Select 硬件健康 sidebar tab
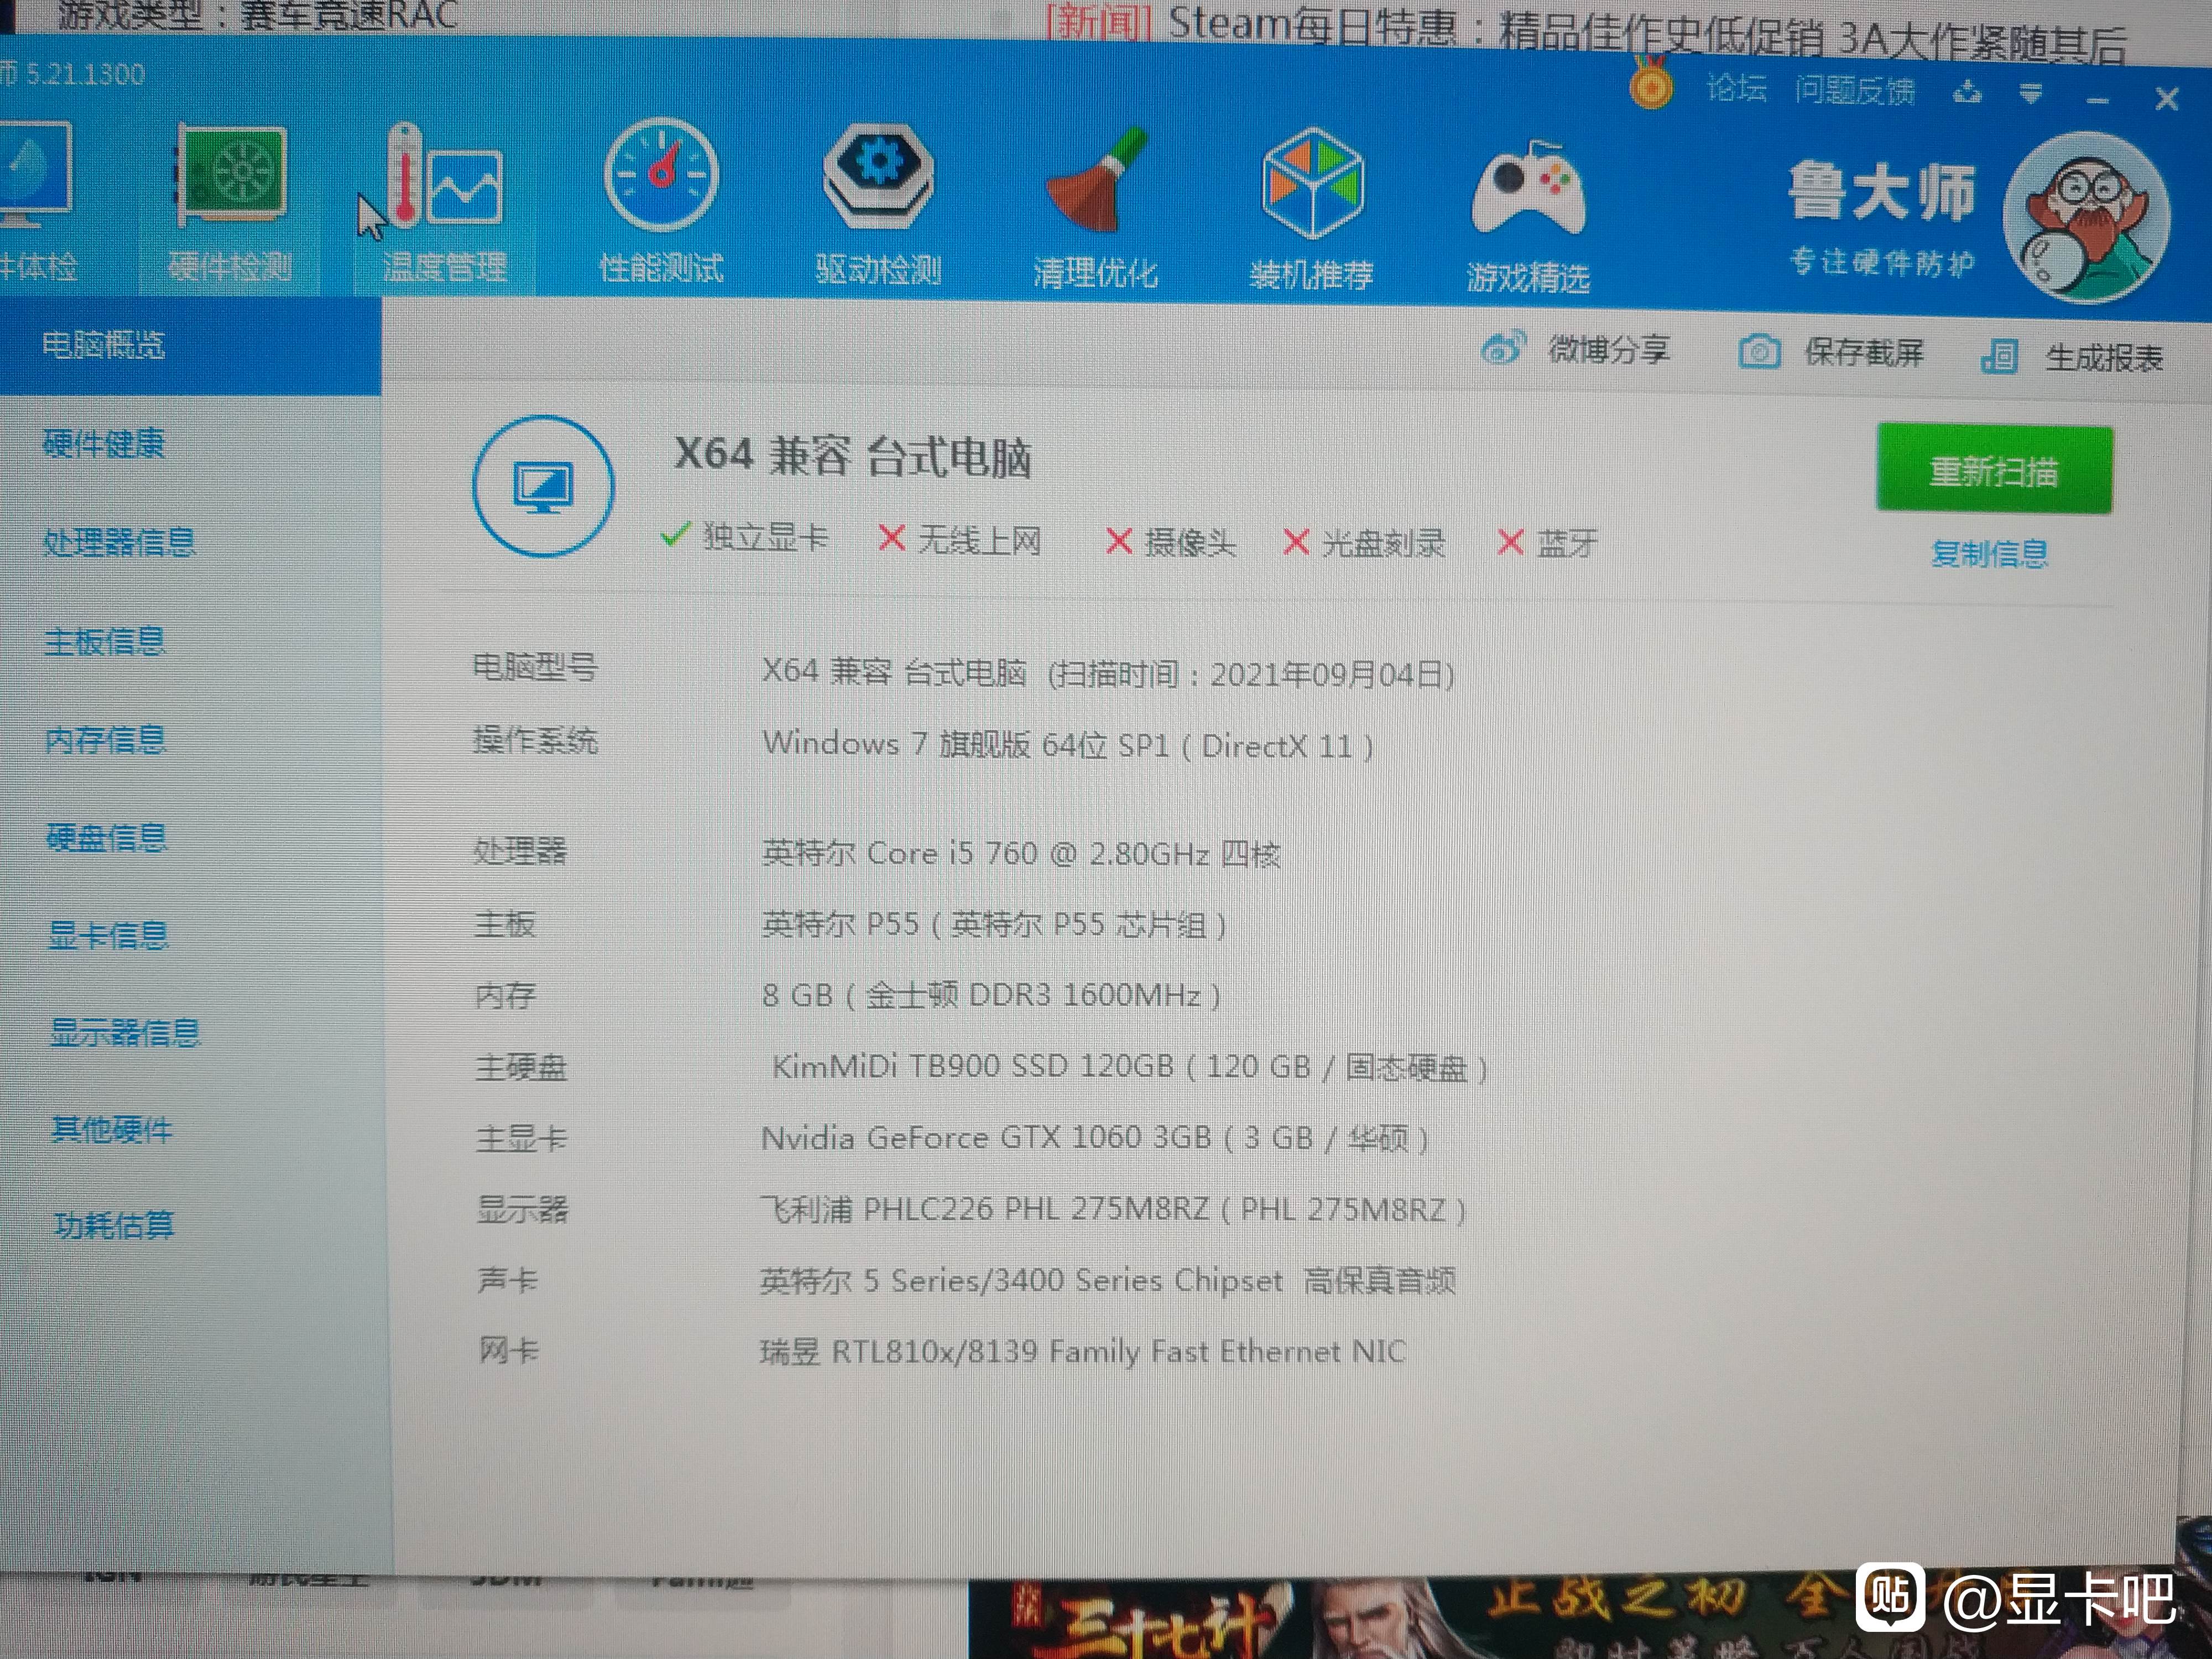Screen dimensions: 2212x1659 (x=103, y=443)
